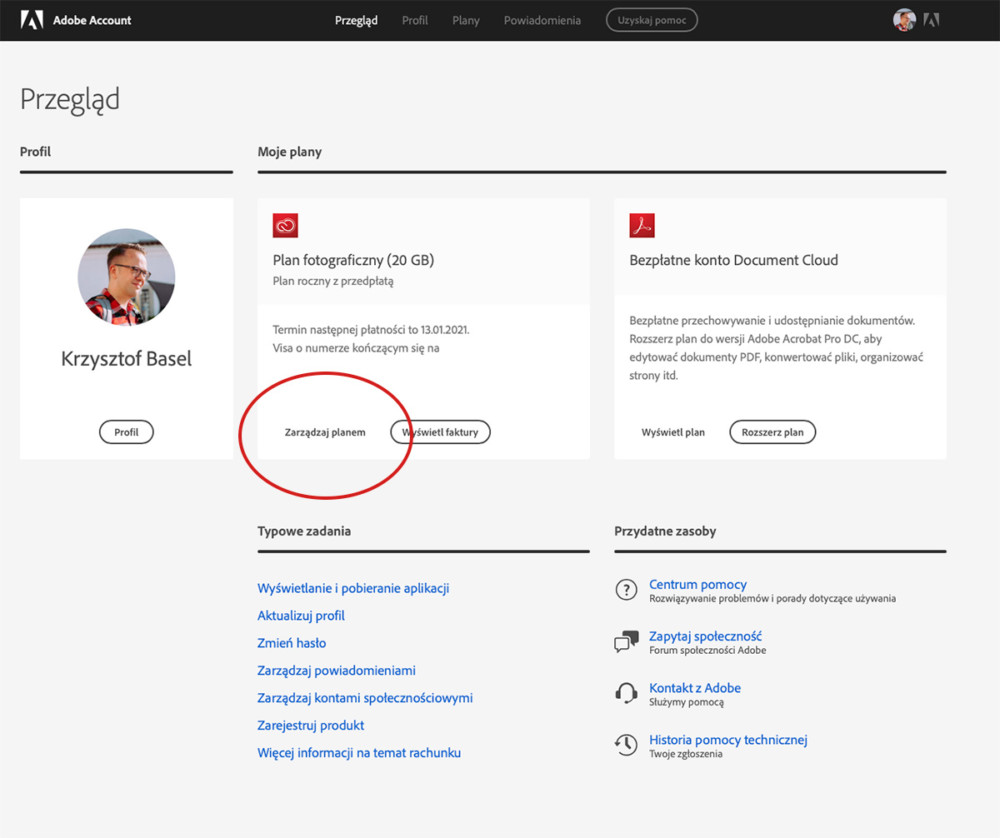Open the Centrum pomocy link
1000x838 pixels.
coord(698,584)
